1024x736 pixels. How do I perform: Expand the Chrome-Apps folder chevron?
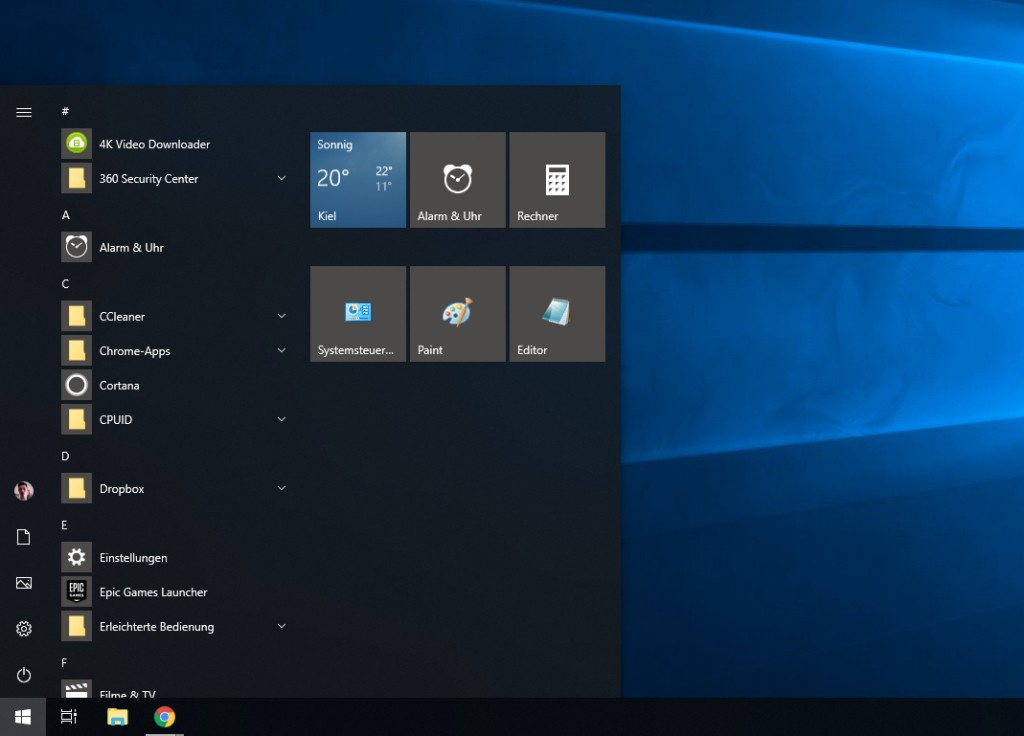281,351
